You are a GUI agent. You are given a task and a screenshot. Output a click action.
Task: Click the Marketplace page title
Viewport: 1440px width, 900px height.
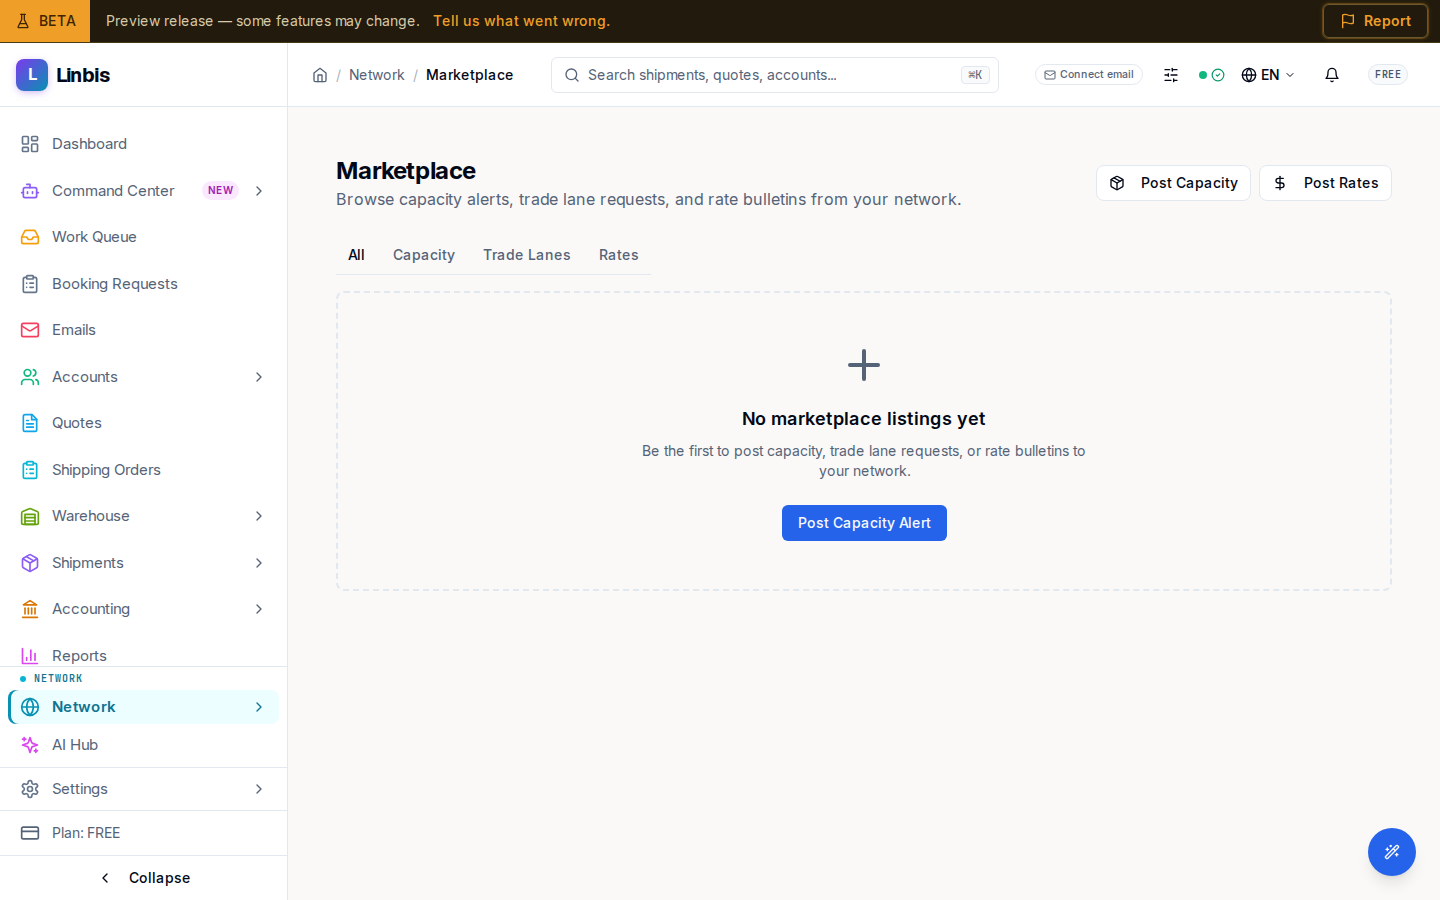[x=406, y=171]
